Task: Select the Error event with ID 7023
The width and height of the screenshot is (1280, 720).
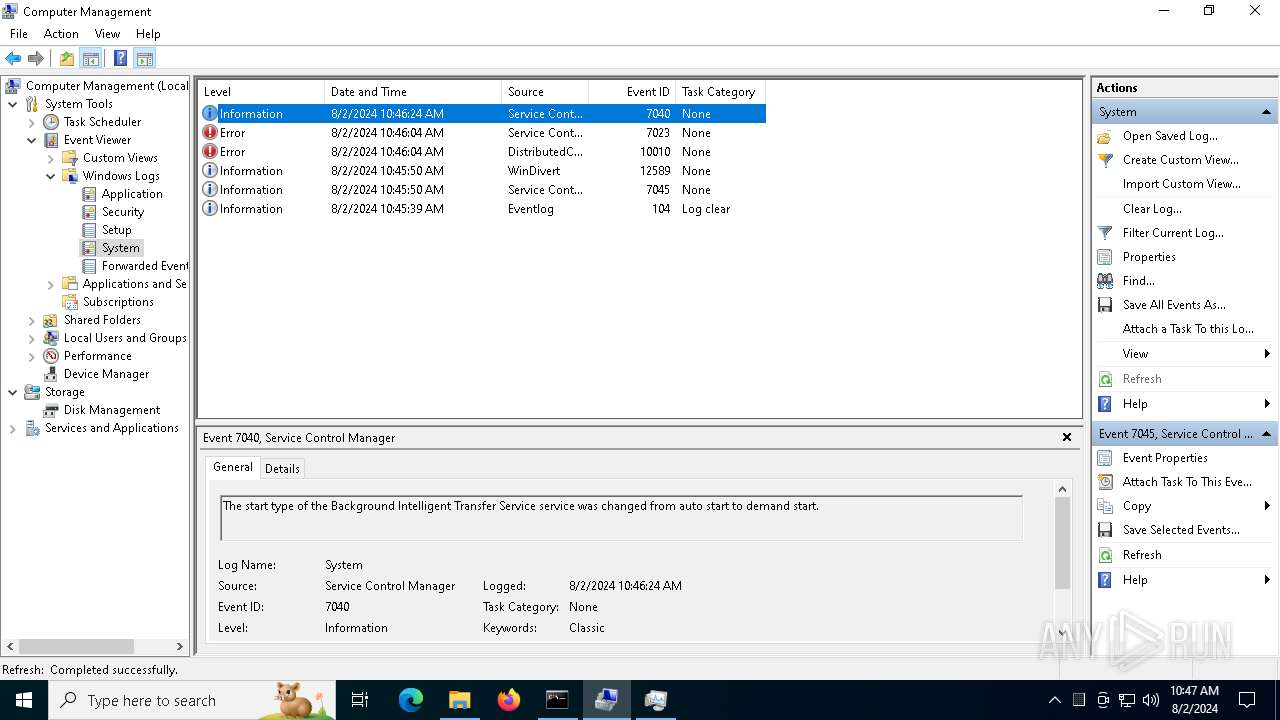Action: coord(482,133)
